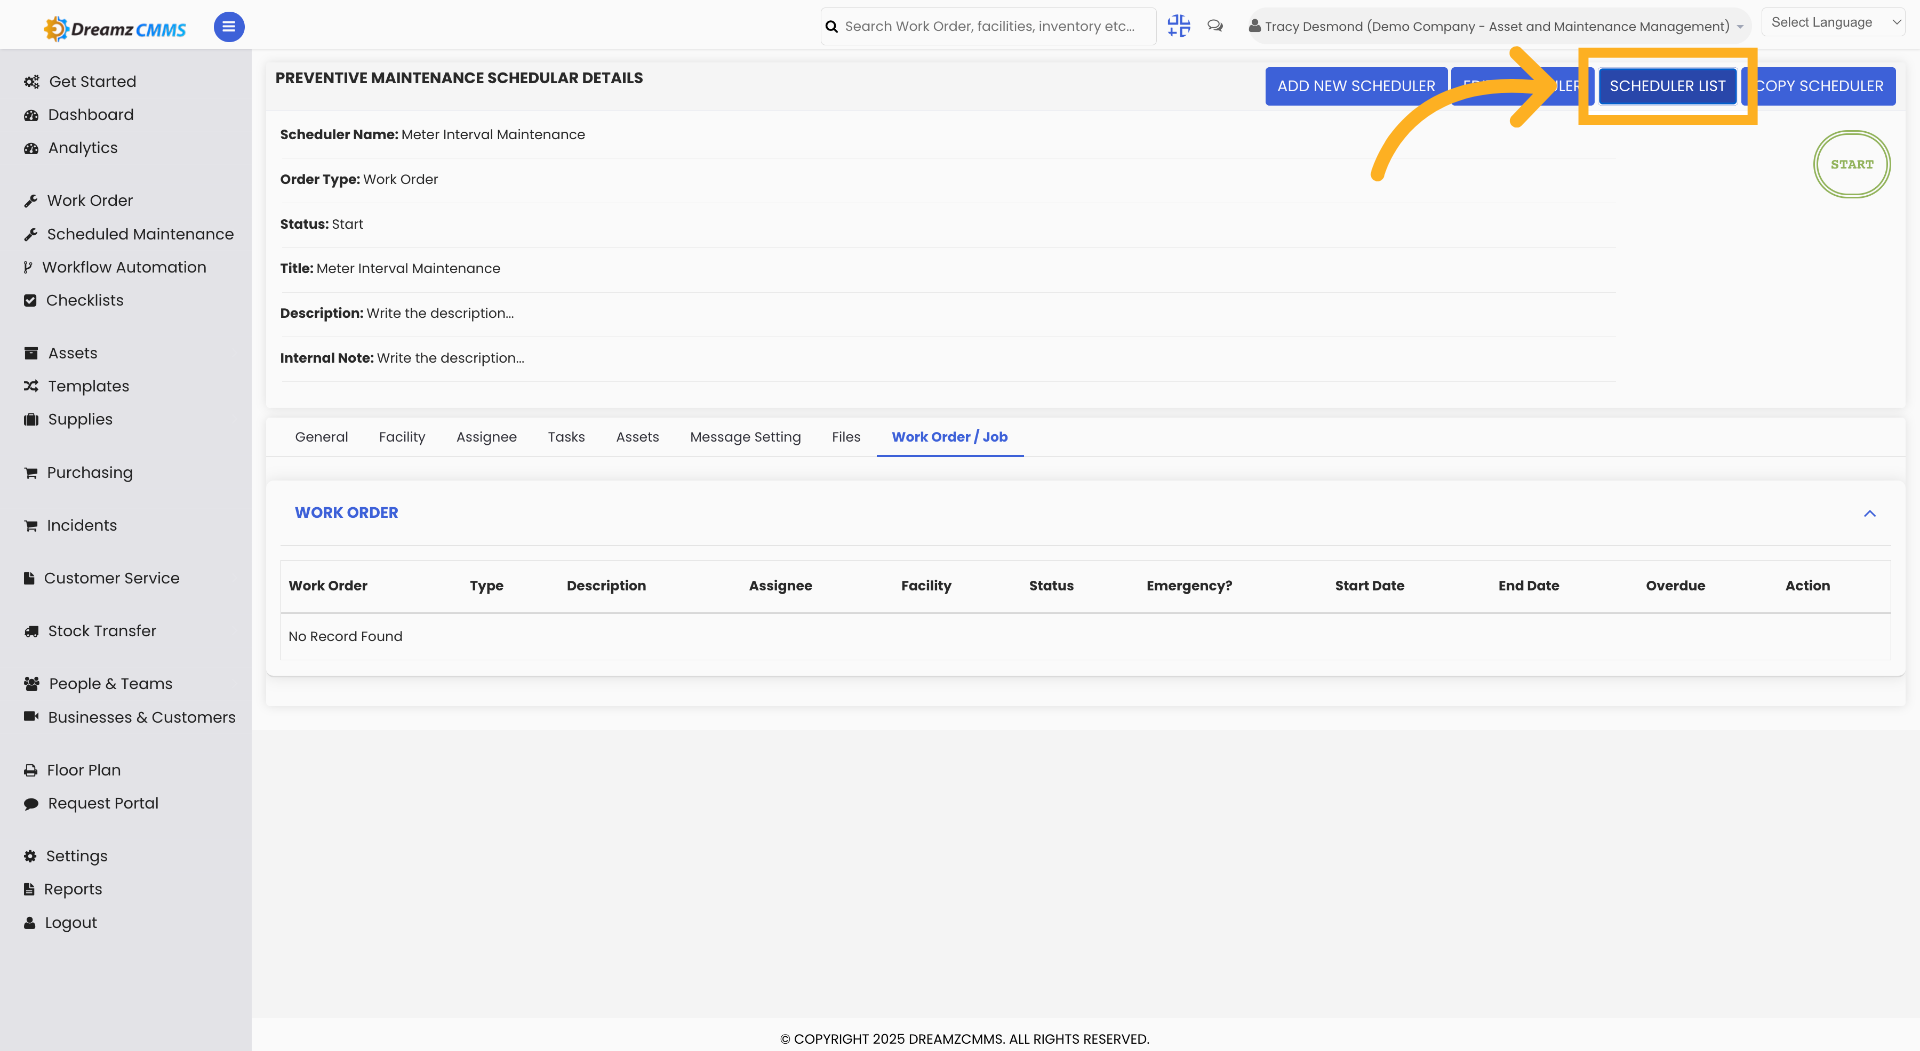Switch to the Assets tab
This screenshot has height=1051, width=1920.
point(638,437)
